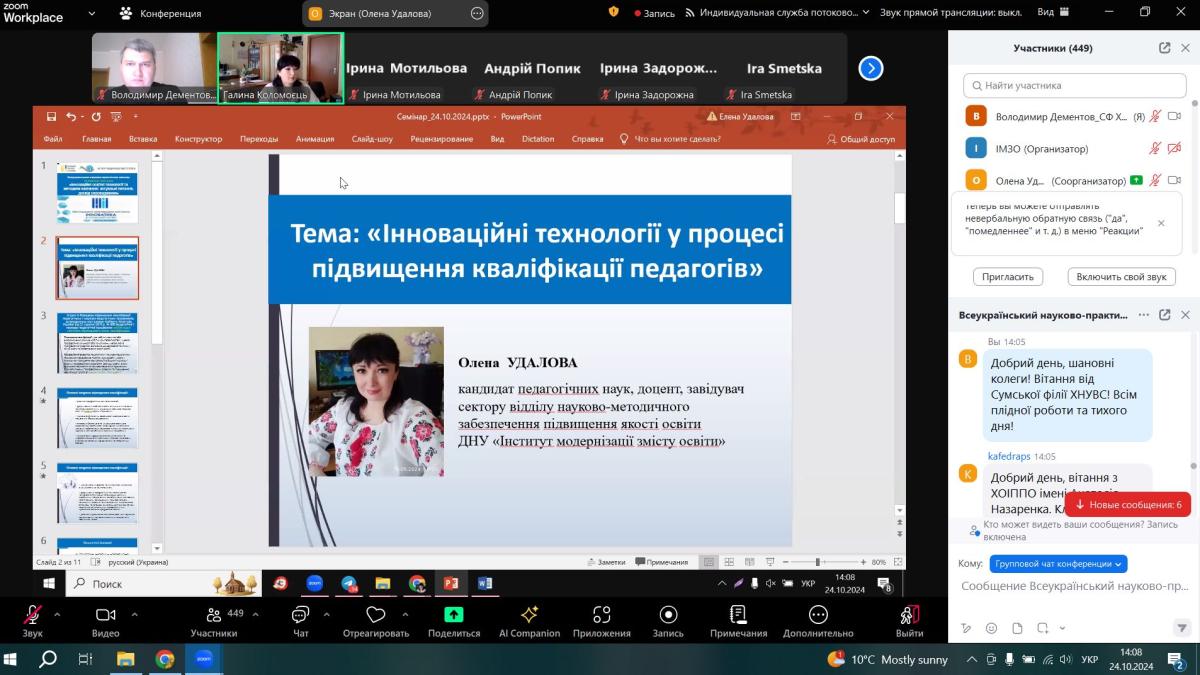Open the Чат chat tab

(300, 614)
